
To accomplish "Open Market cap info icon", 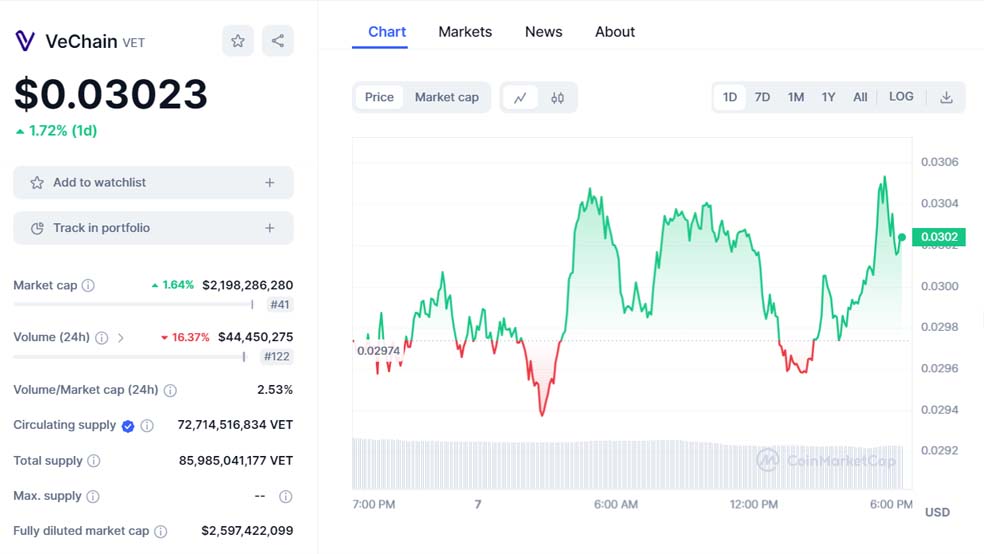I will click(88, 285).
